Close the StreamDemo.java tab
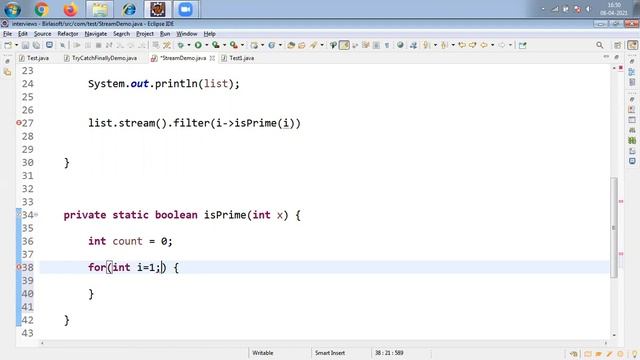Image resolution: width=640 pixels, height=360 pixels. 212,58
